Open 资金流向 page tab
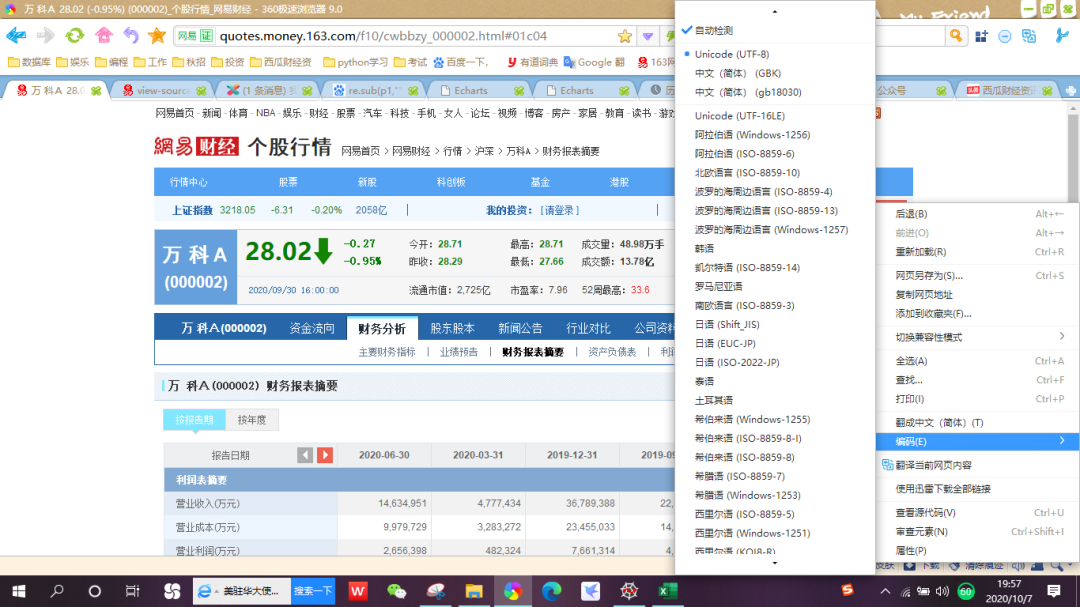The height and width of the screenshot is (607, 1080). 312,329
